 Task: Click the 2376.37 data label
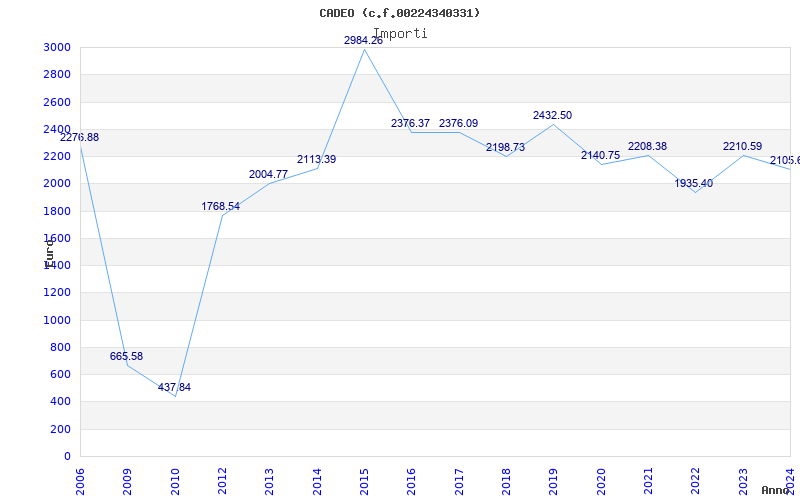point(410,123)
